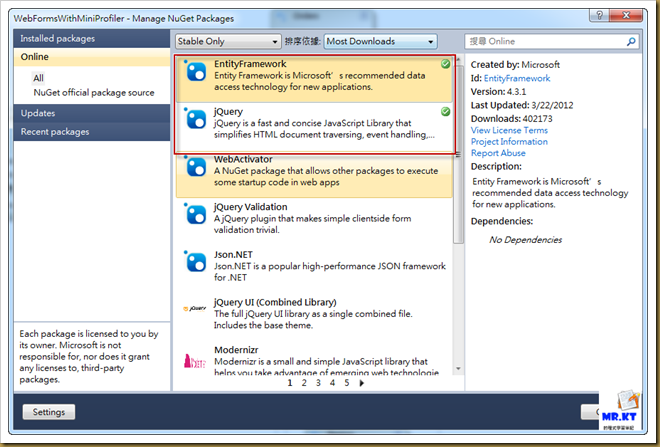Select page 1 in the pager
Image resolution: width=660 pixels, height=447 pixels.
(290, 383)
